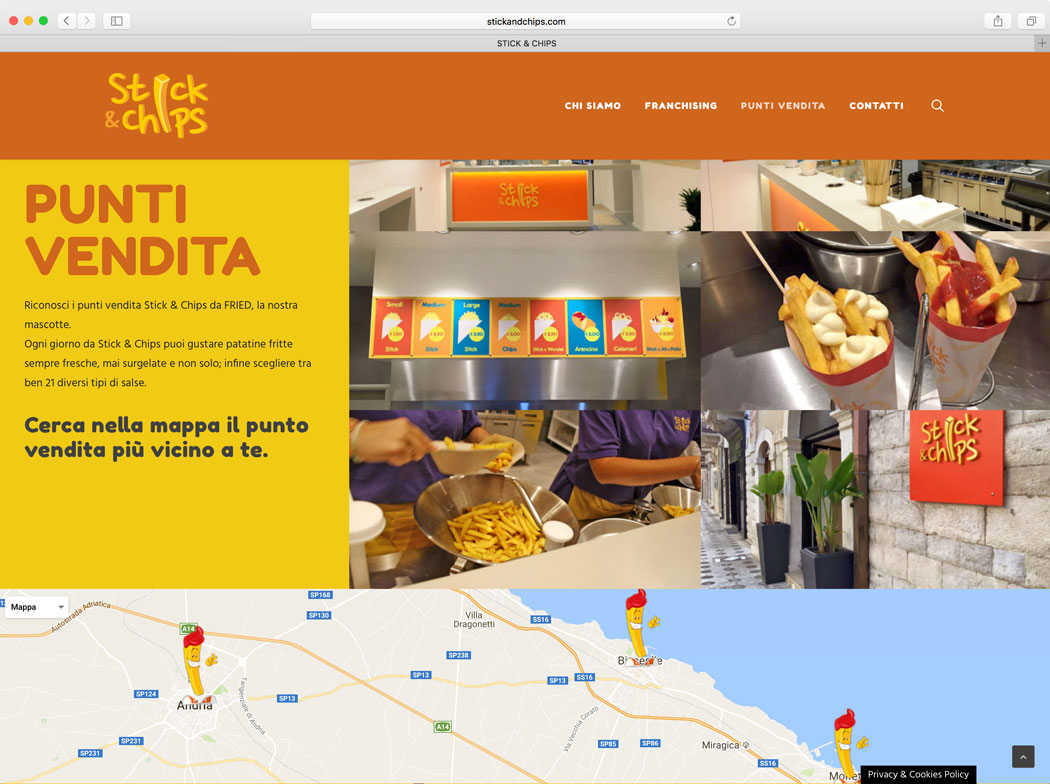This screenshot has height=784, width=1050.
Task: Go back to the previous page
Action: click(x=66, y=21)
